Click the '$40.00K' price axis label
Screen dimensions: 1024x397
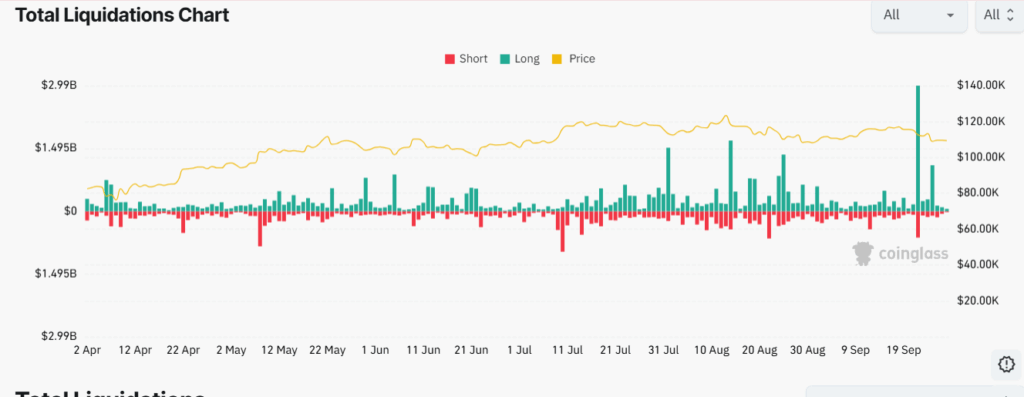tap(977, 264)
